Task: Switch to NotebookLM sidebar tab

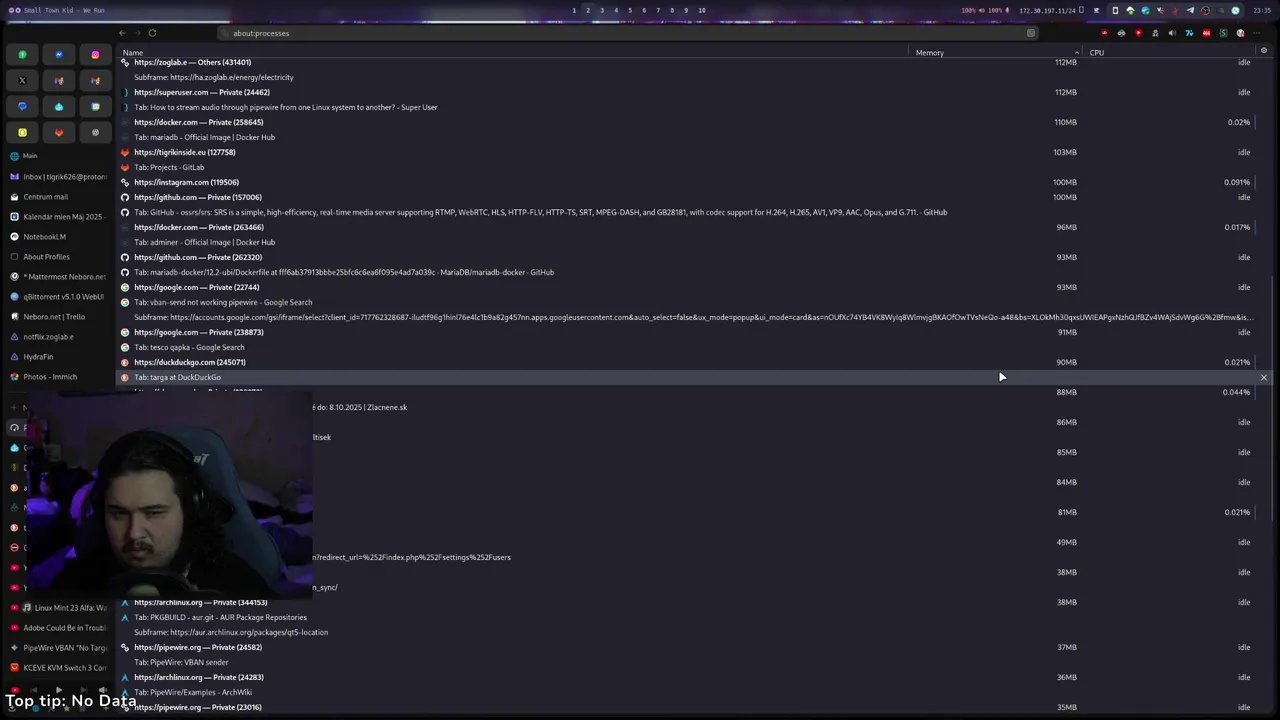Action: tap(58, 236)
